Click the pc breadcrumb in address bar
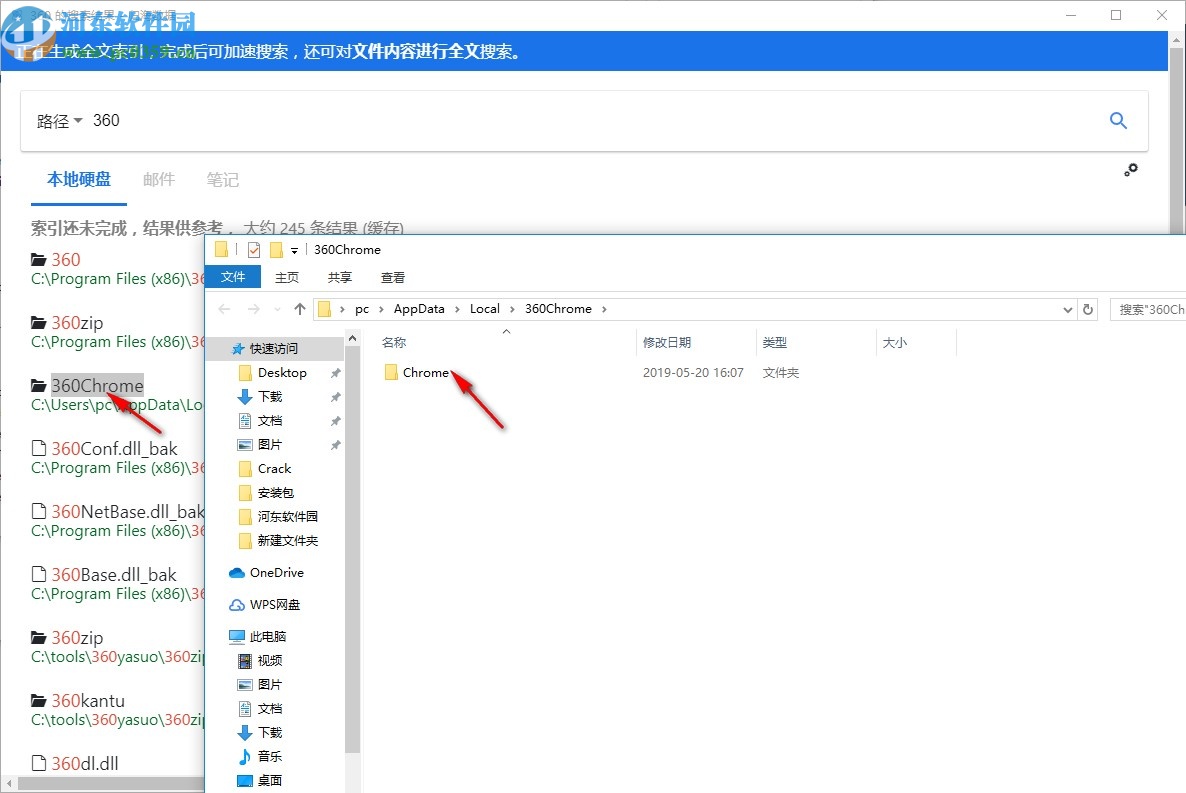This screenshot has height=793, width=1186. point(362,309)
